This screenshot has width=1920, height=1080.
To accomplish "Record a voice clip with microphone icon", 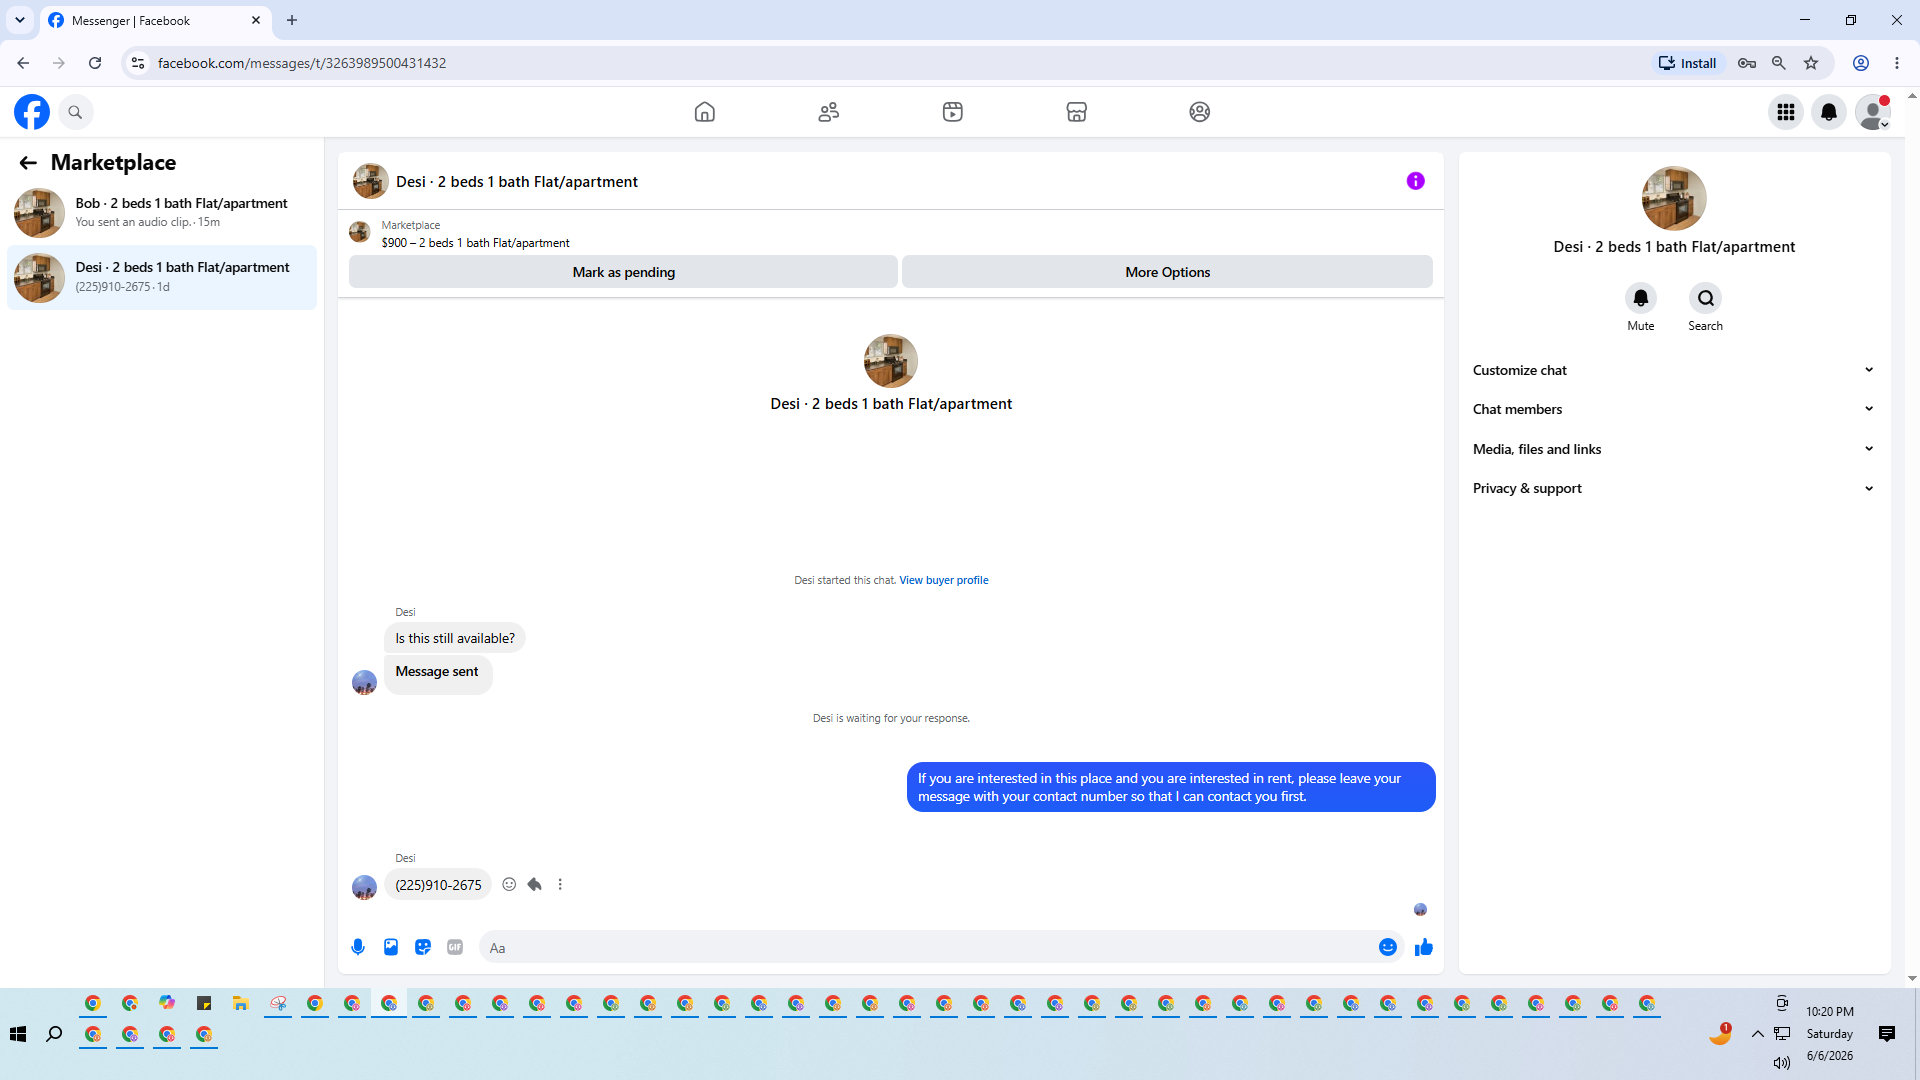I will tap(358, 947).
